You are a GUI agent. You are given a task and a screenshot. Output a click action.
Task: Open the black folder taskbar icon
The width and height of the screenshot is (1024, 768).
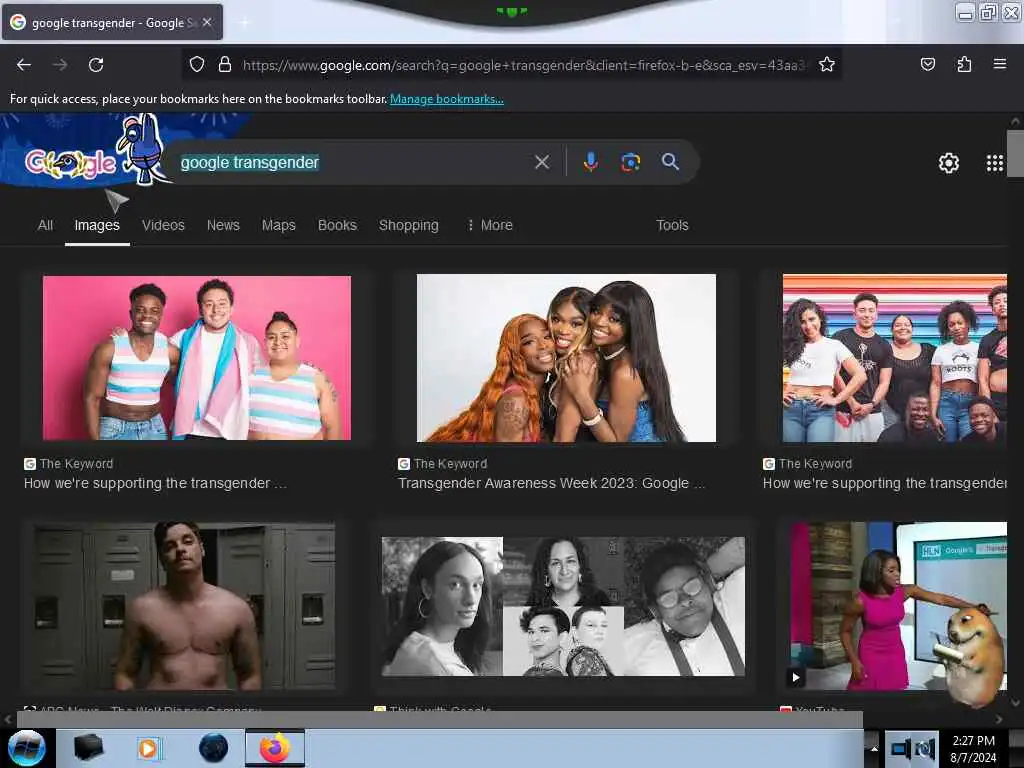(88, 748)
